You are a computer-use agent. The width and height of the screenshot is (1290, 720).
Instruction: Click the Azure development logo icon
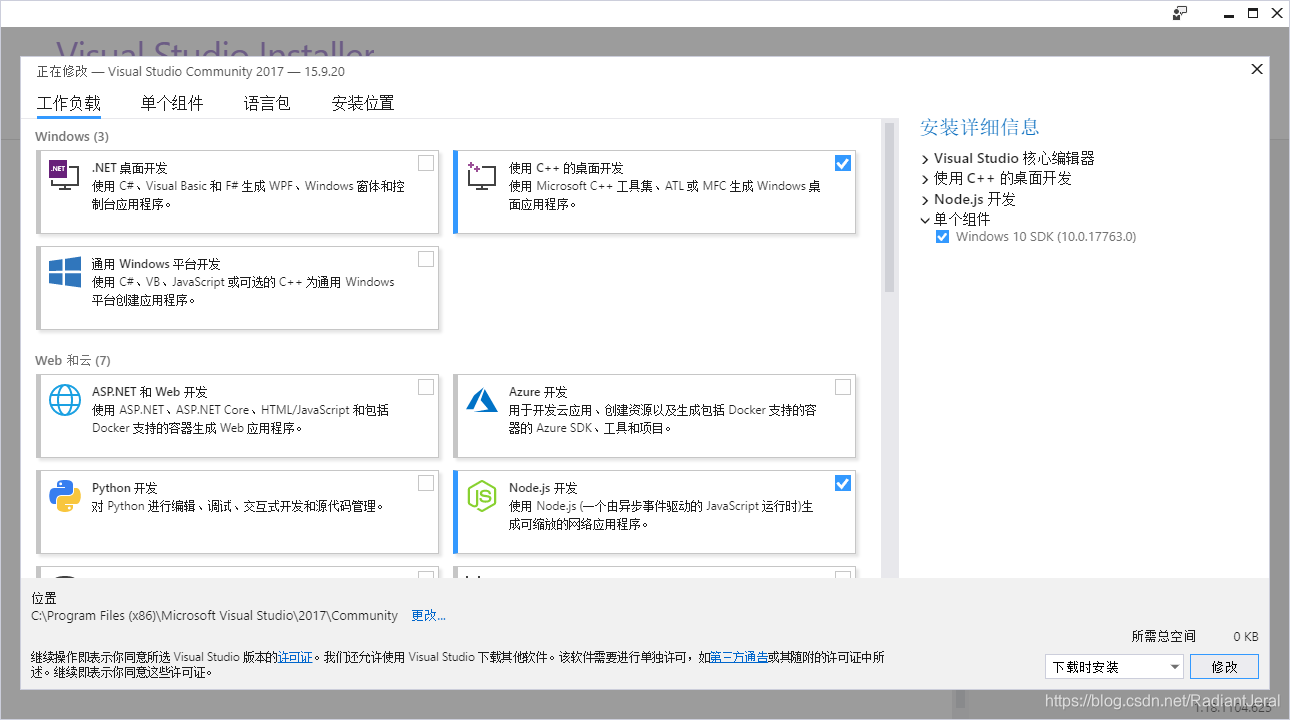coord(482,400)
